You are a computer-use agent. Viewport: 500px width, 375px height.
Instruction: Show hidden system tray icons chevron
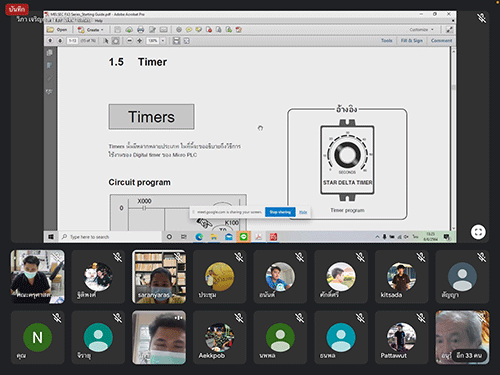[x=377, y=237]
